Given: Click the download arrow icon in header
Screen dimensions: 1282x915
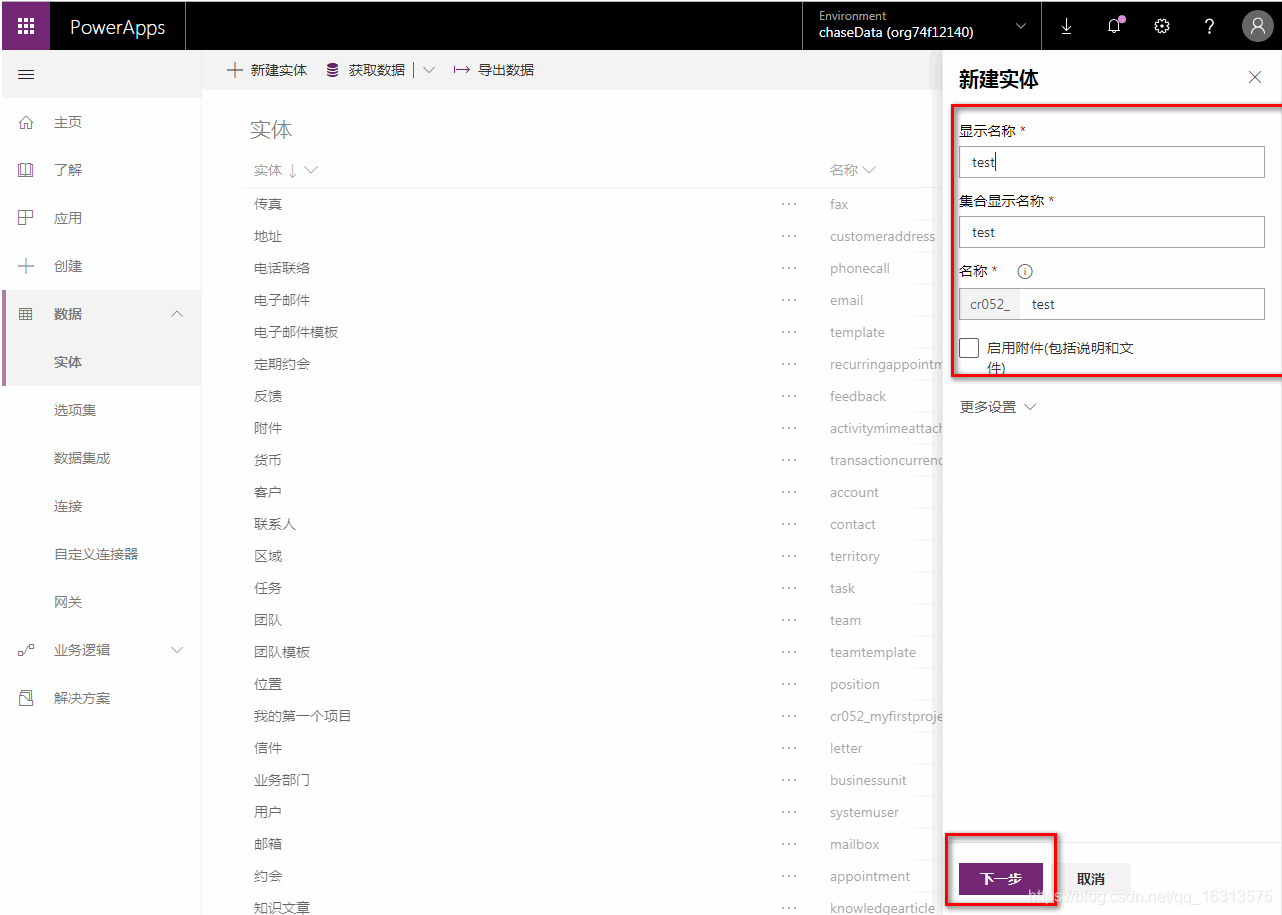Looking at the screenshot, I should coord(1066,27).
